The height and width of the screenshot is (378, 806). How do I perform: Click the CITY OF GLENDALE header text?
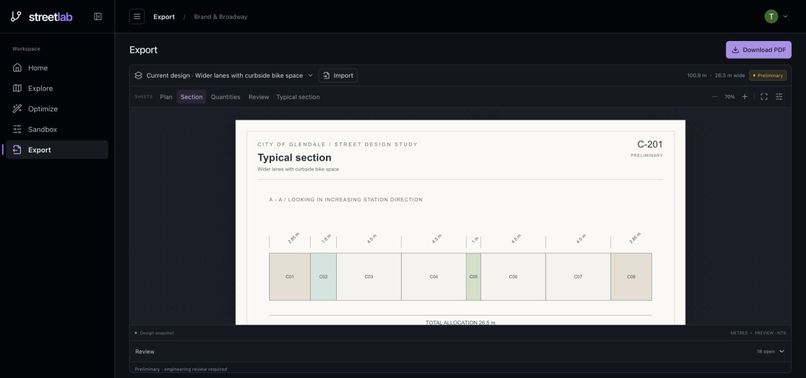tap(338, 145)
